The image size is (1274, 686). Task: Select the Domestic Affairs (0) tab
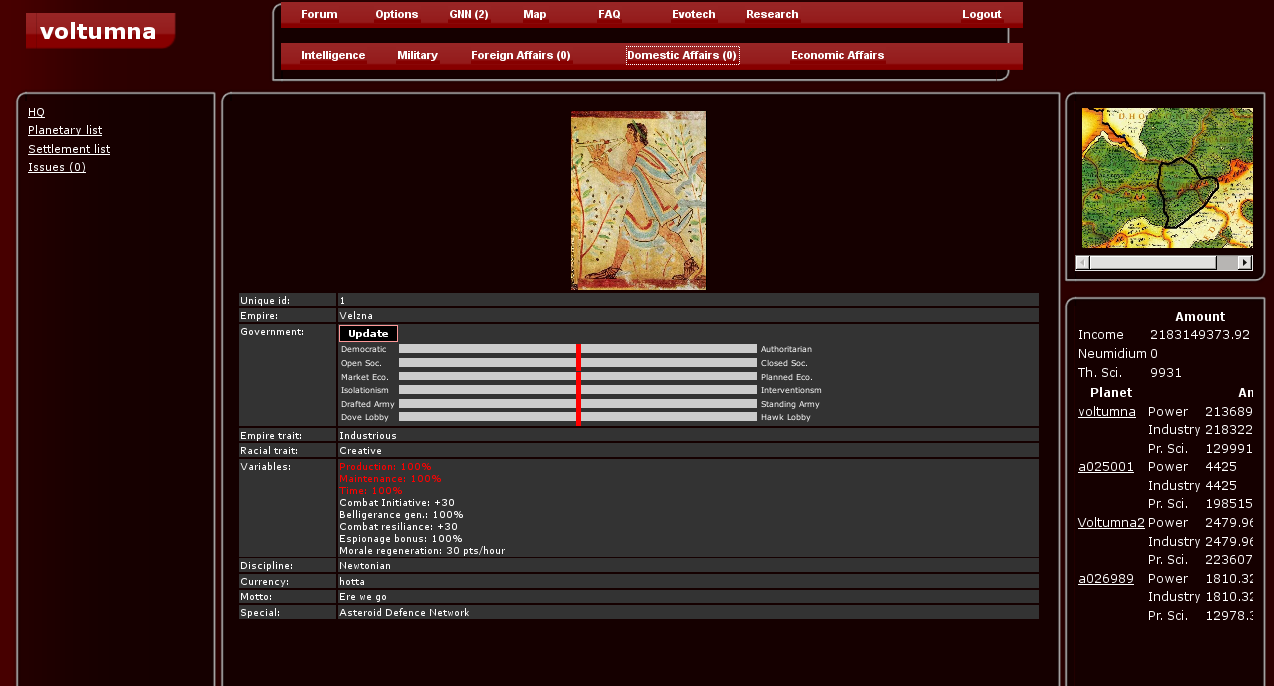click(682, 55)
